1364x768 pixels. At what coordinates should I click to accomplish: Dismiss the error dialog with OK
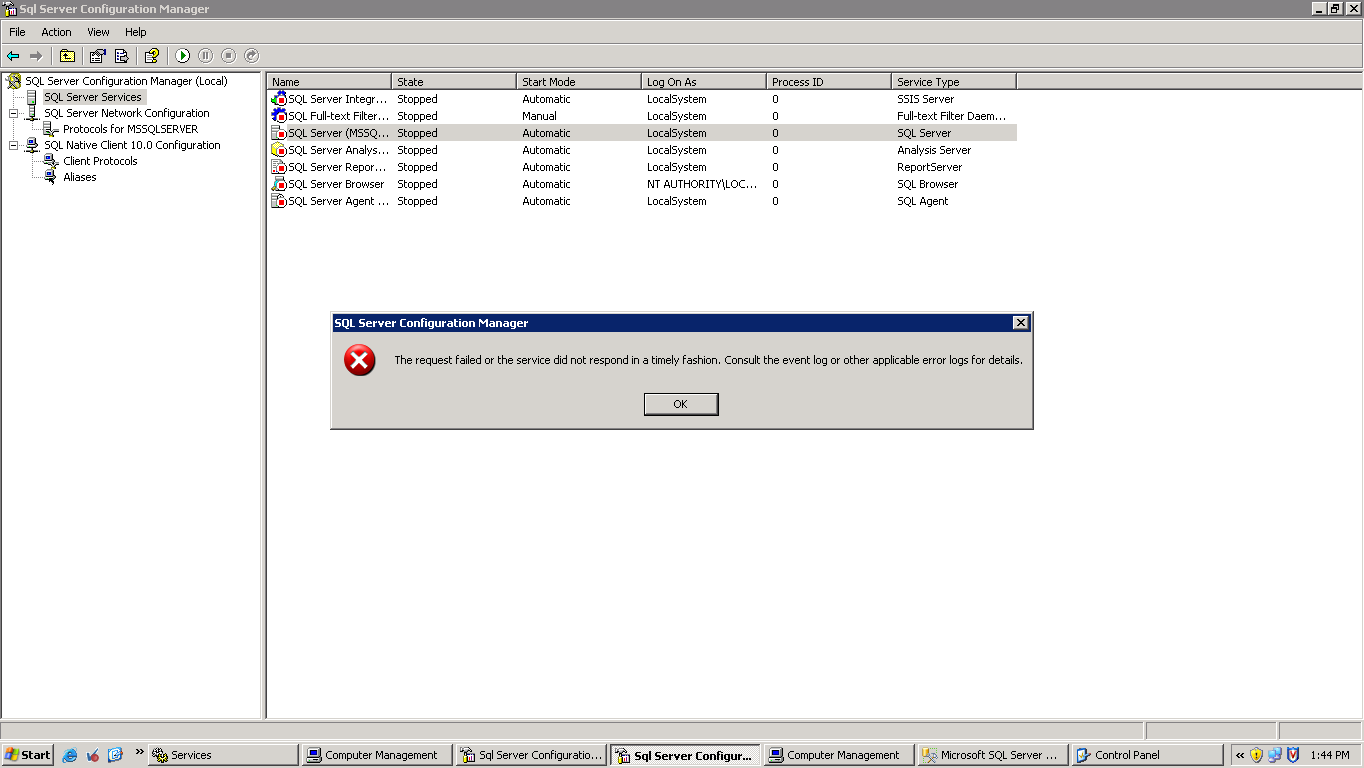pyautogui.click(x=681, y=404)
